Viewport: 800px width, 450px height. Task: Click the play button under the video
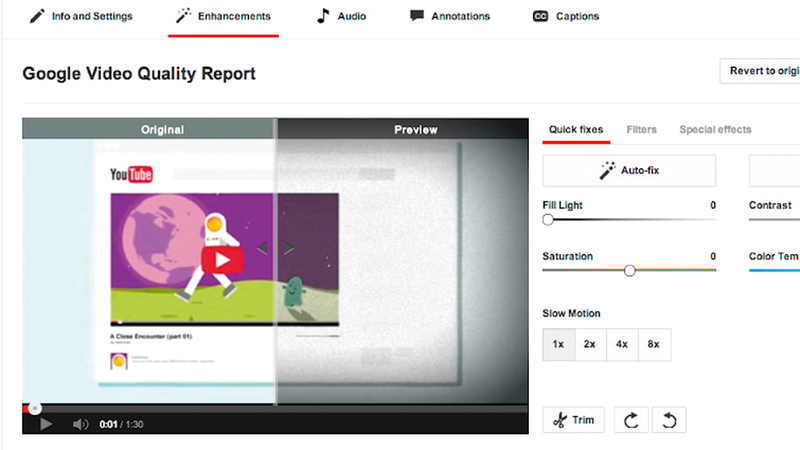point(45,424)
